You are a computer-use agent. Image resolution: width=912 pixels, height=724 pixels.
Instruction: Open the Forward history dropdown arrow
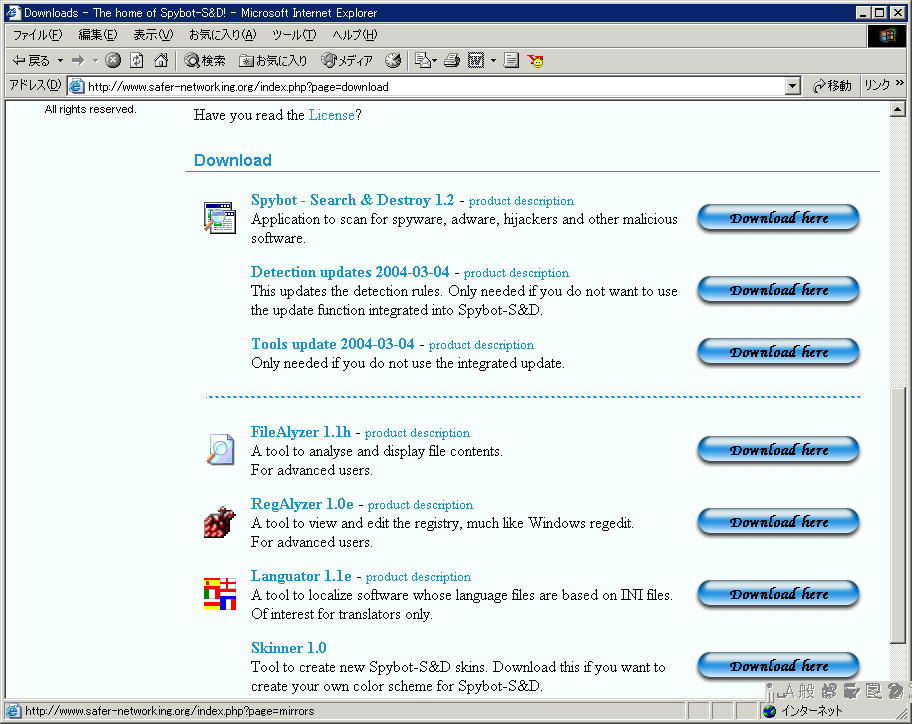tap(95, 60)
